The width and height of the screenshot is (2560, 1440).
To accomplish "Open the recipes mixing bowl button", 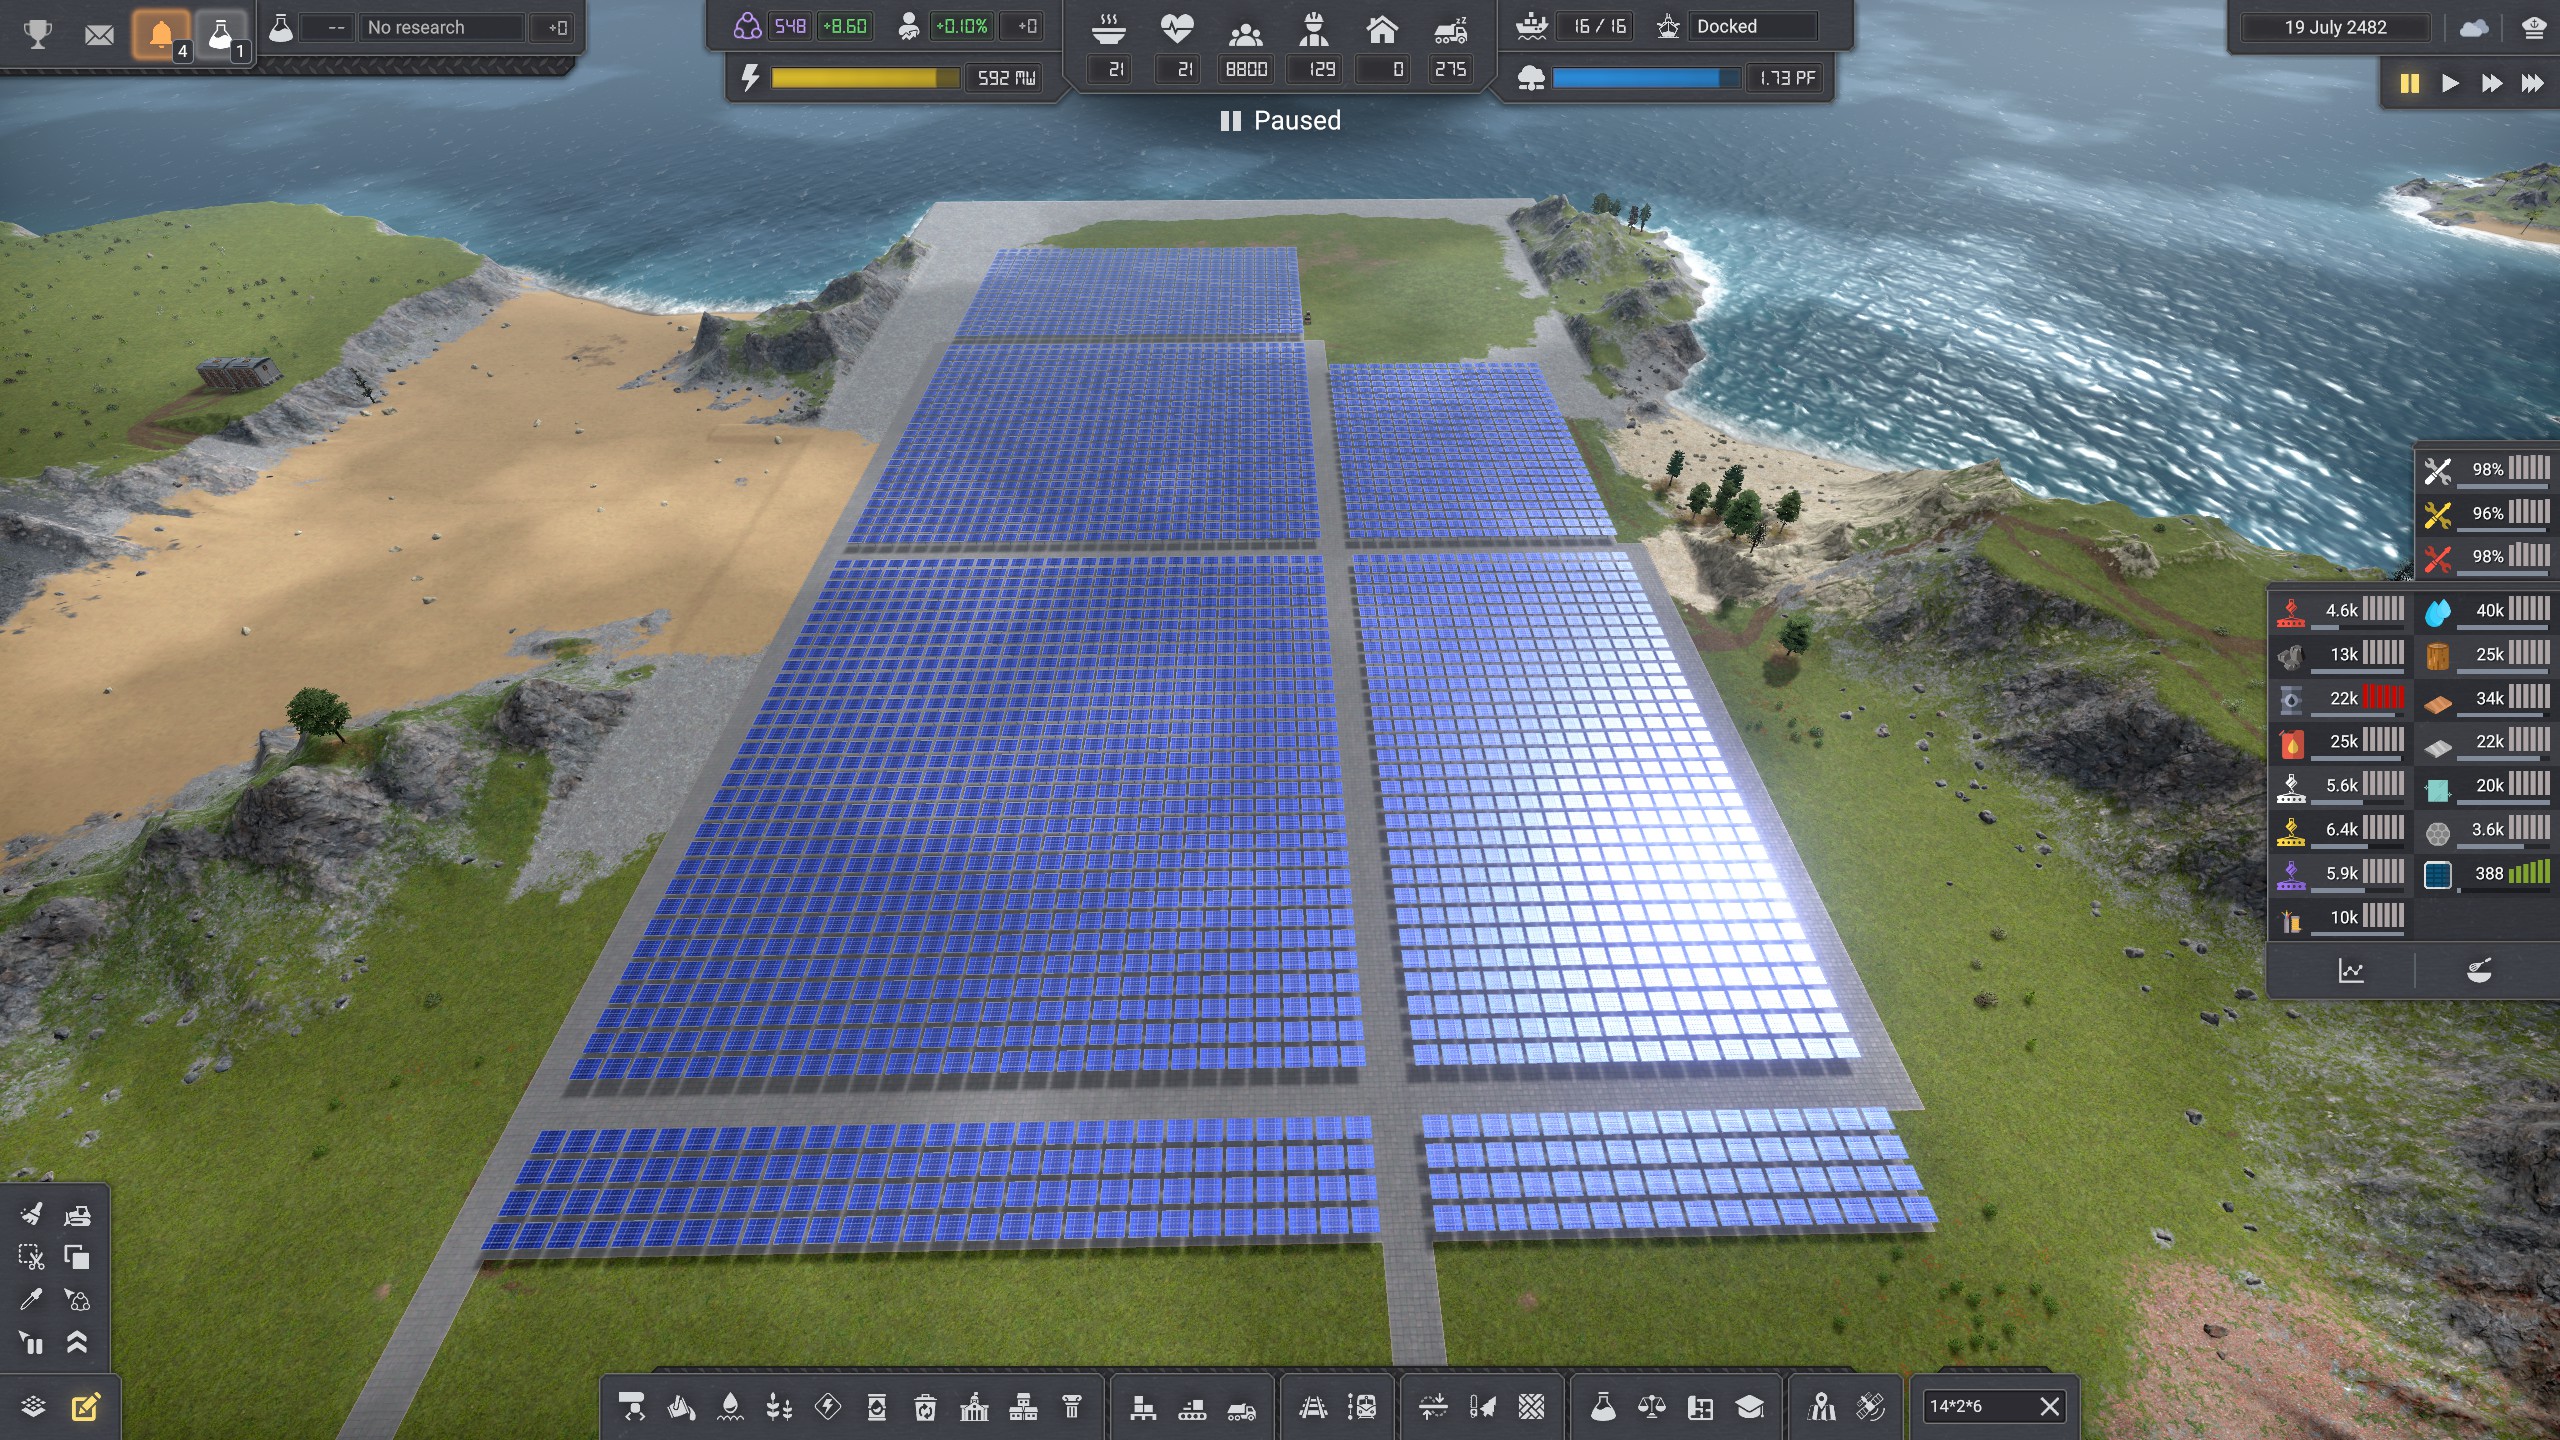I will (x=2479, y=970).
